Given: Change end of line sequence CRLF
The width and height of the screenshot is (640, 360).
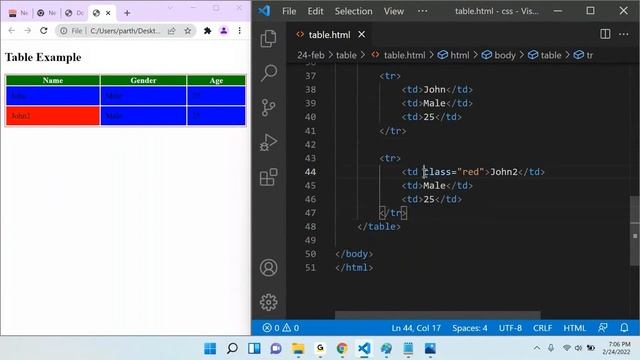Looking at the screenshot, I should 542,328.
